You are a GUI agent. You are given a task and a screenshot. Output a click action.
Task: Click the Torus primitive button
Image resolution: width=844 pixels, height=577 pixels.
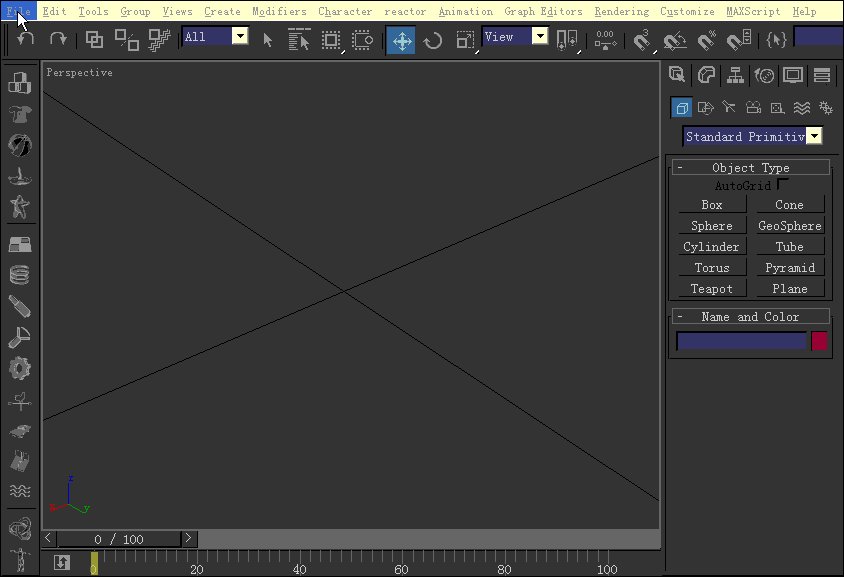712,268
